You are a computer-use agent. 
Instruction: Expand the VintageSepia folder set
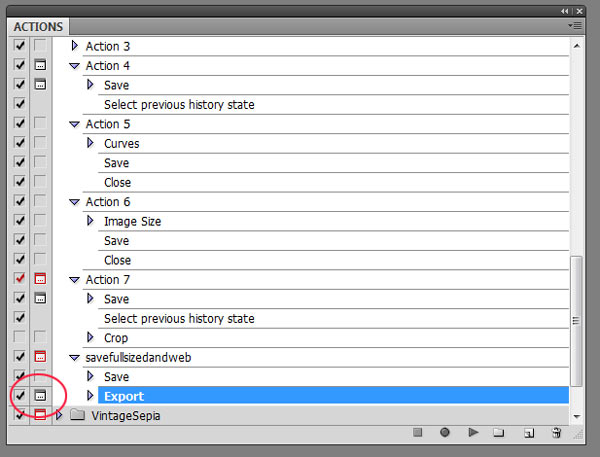coord(59,415)
